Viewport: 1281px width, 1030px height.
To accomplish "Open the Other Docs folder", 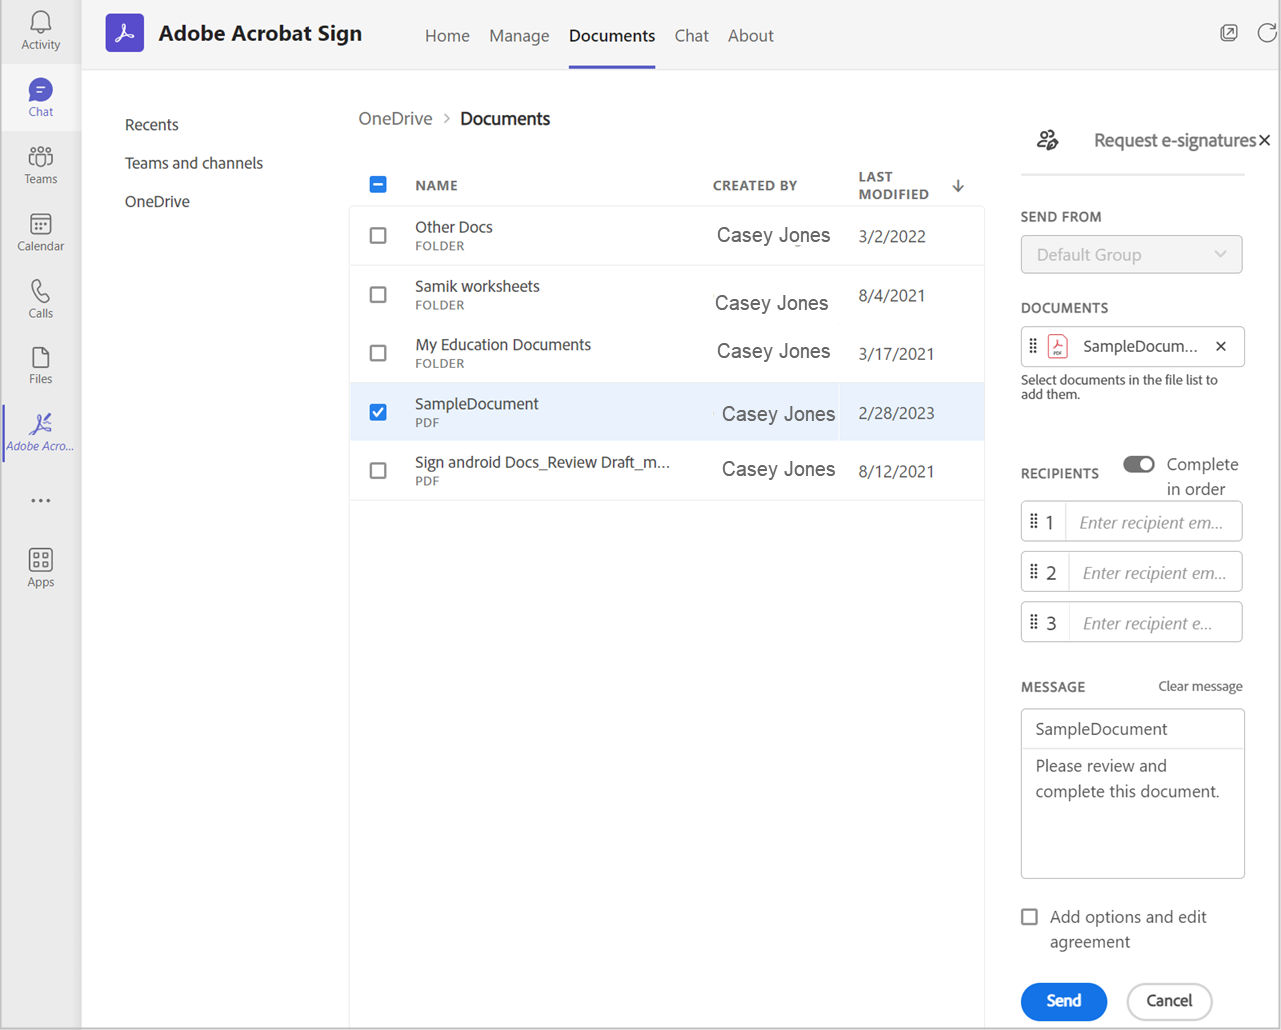I will click(454, 227).
